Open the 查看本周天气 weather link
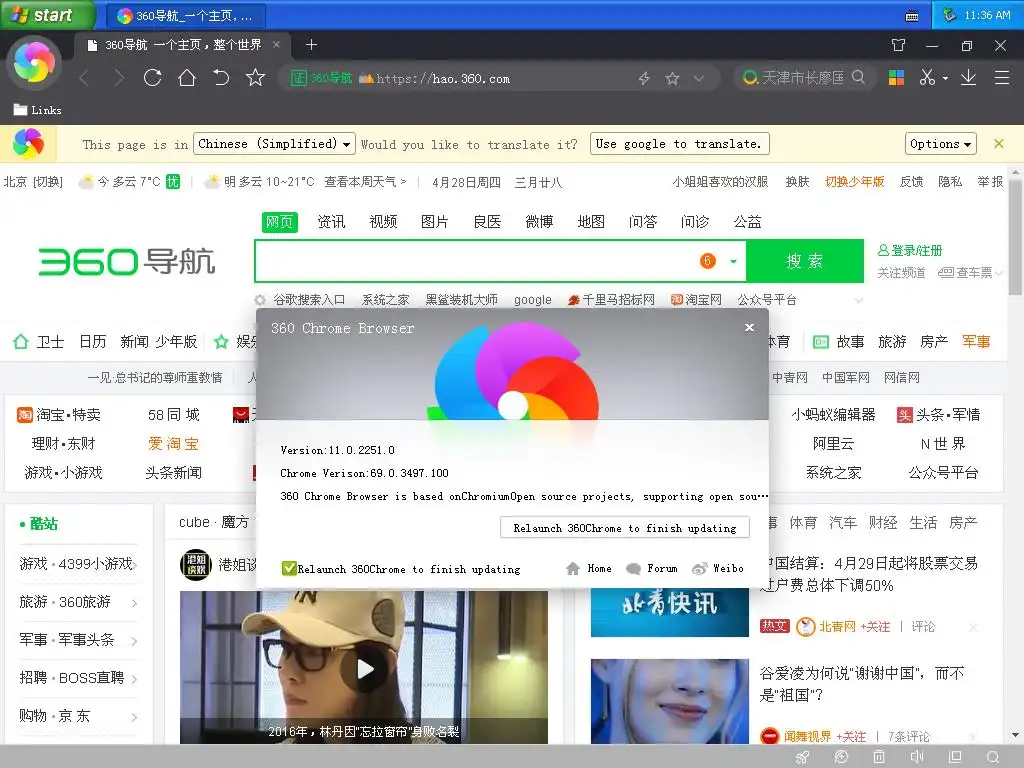This screenshot has width=1024, height=768. coord(364,182)
